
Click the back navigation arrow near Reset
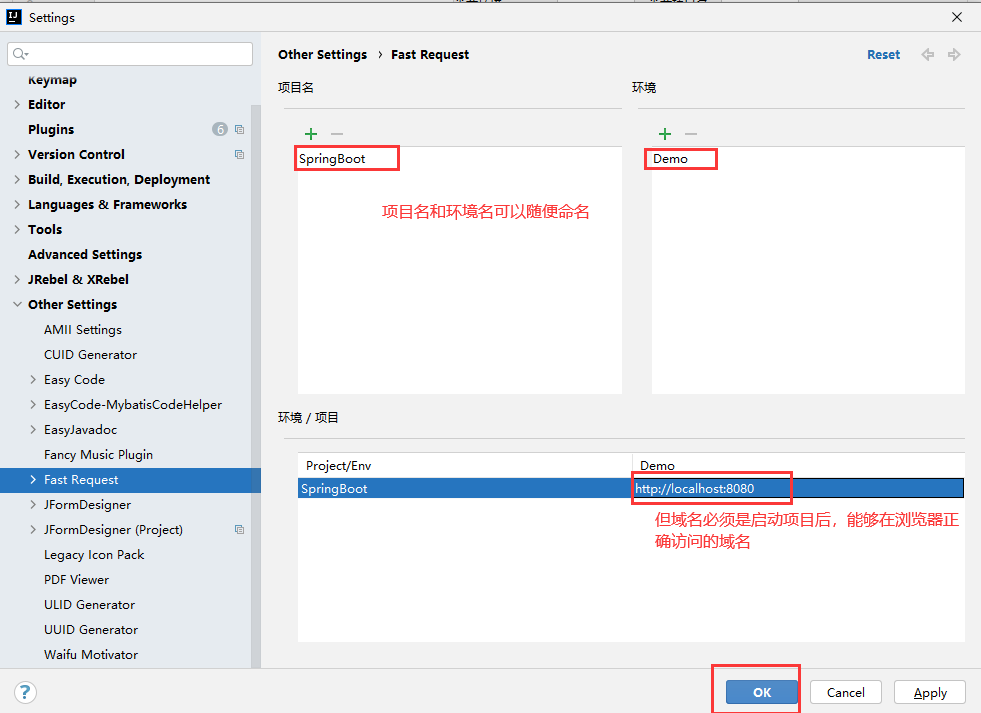(927, 54)
